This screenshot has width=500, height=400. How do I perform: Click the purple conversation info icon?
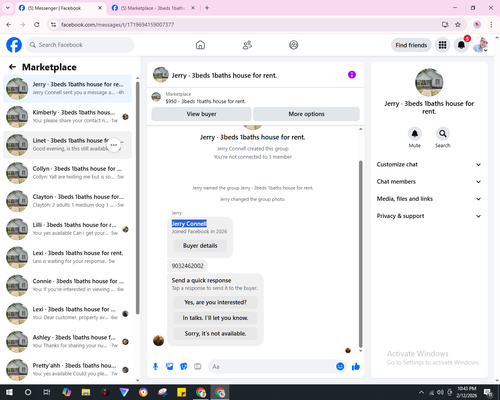click(352, 75)
